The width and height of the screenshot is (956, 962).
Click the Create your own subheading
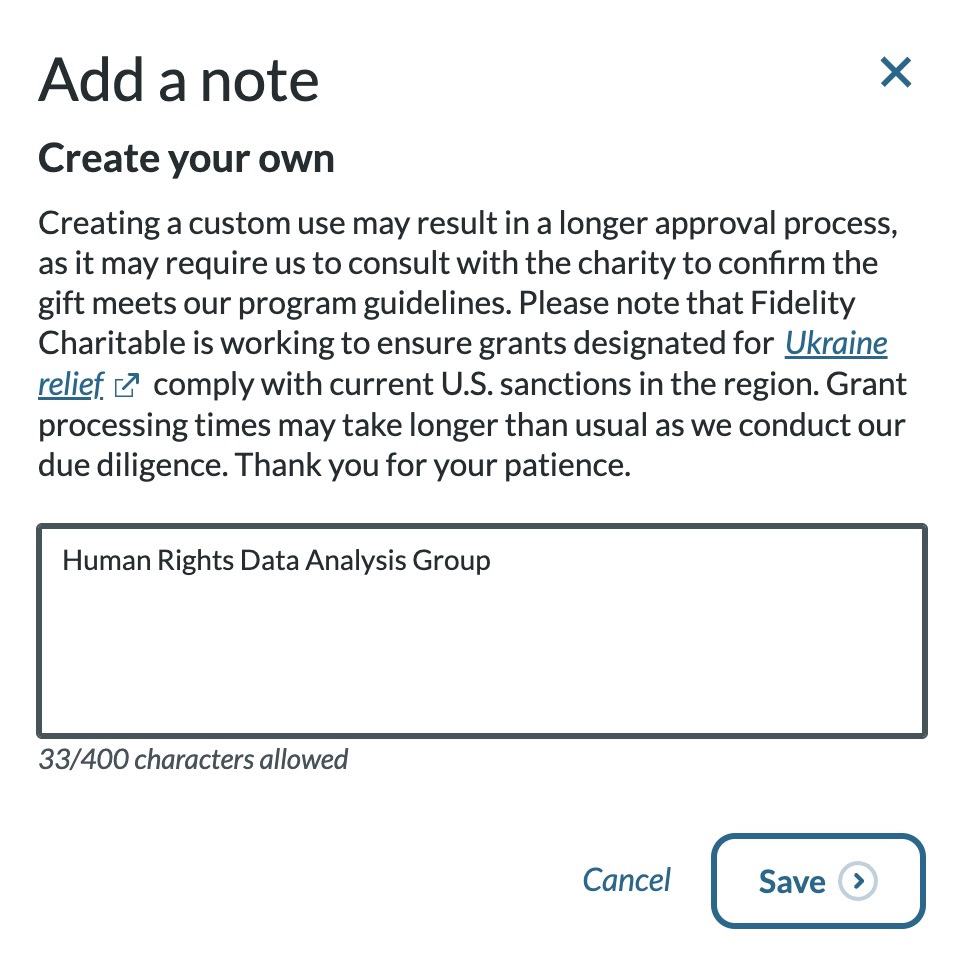tap(187, 159)
